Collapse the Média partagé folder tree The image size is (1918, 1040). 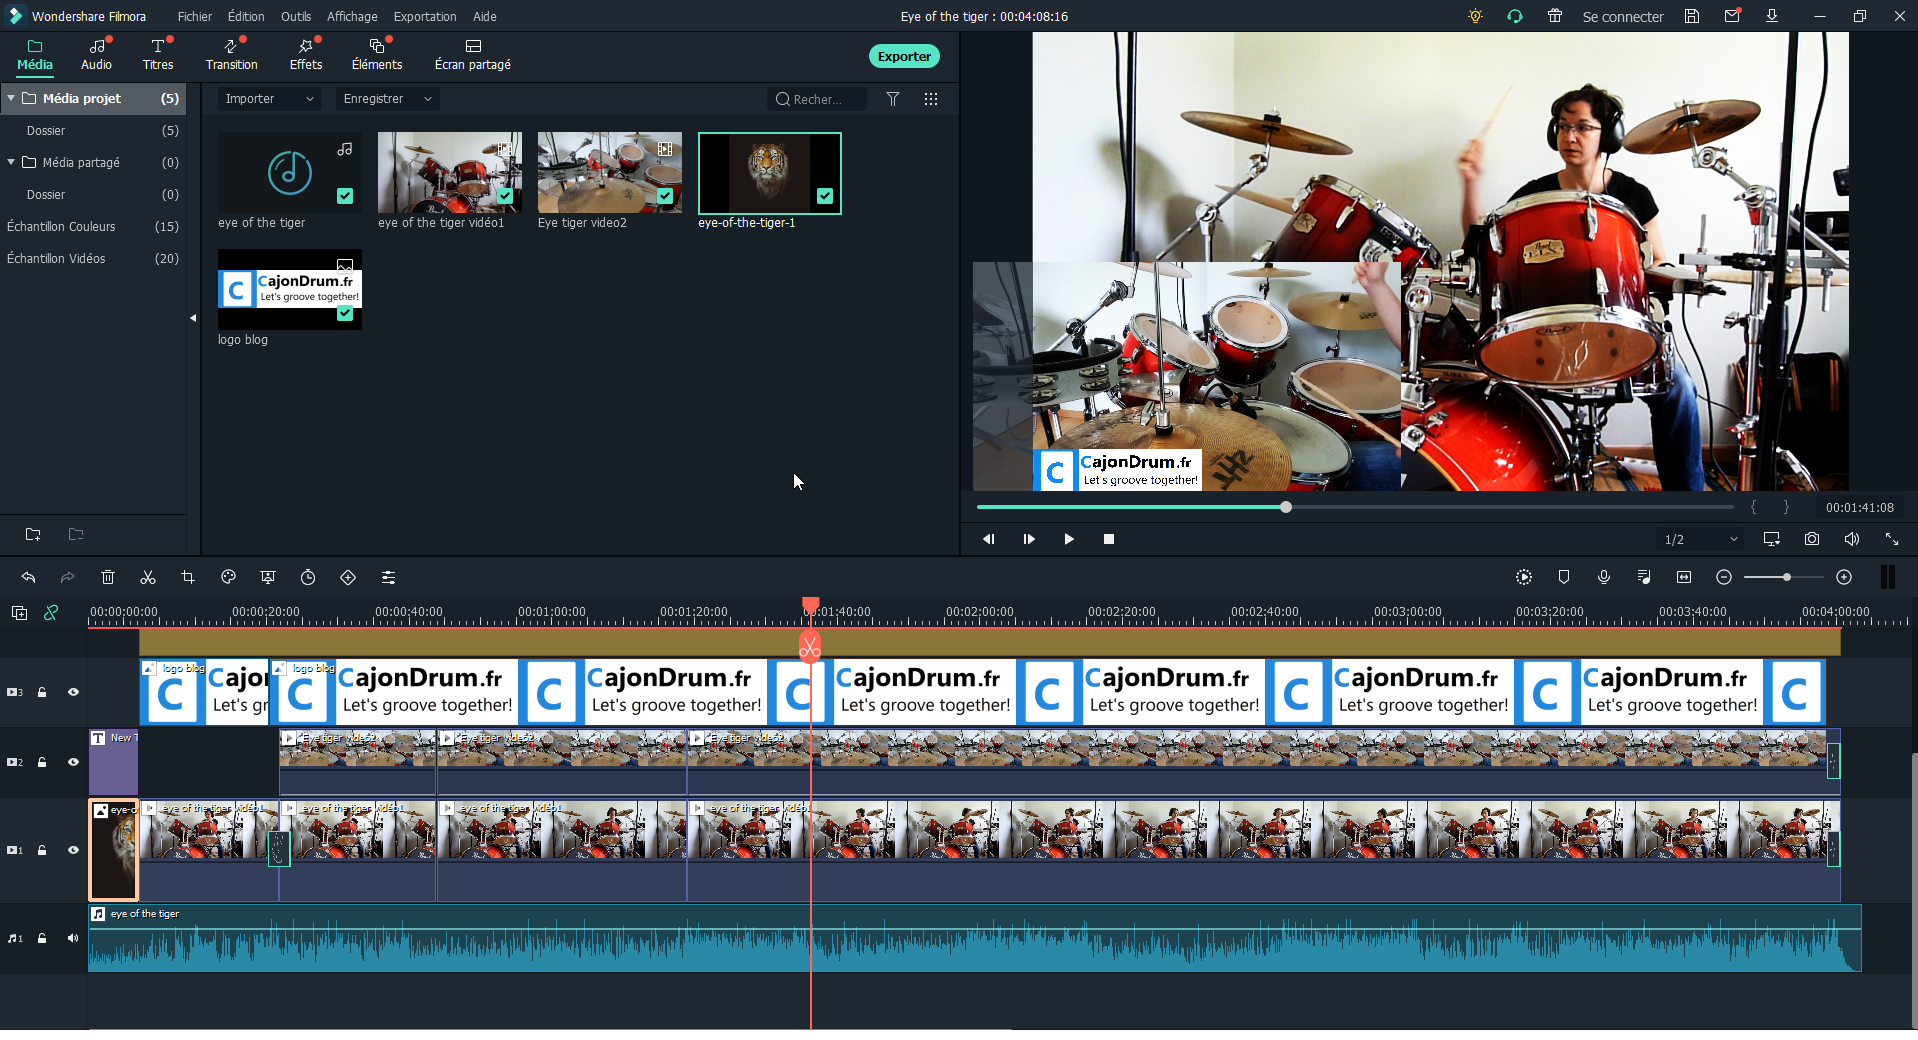[11, 162]
